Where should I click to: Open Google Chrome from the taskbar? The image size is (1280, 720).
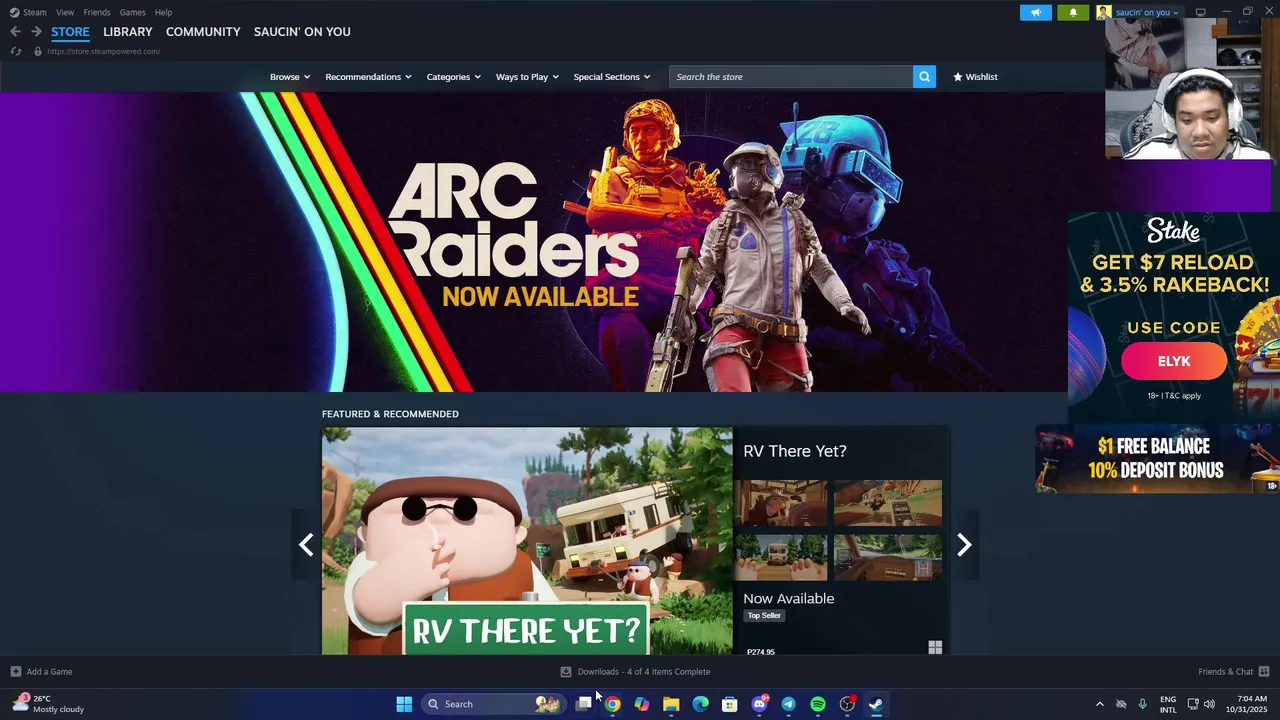612,704
